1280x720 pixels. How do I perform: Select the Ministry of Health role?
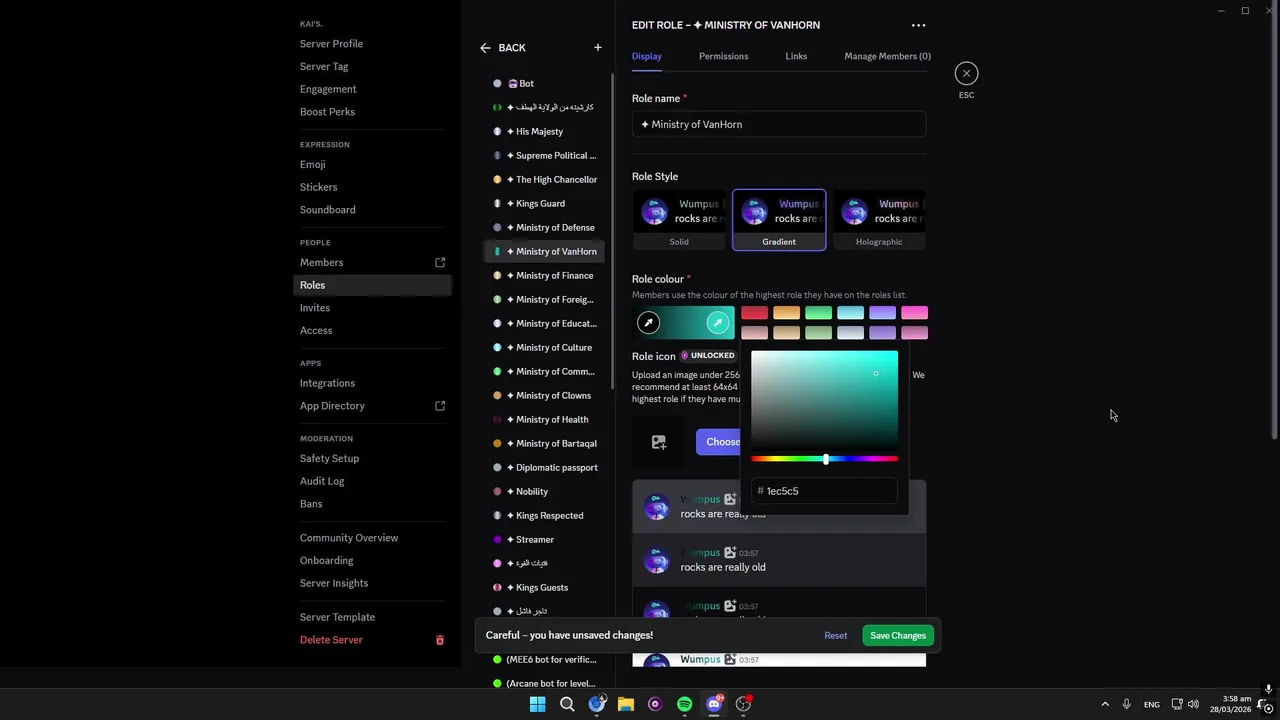pyautogui.click(x=545, y=420)
